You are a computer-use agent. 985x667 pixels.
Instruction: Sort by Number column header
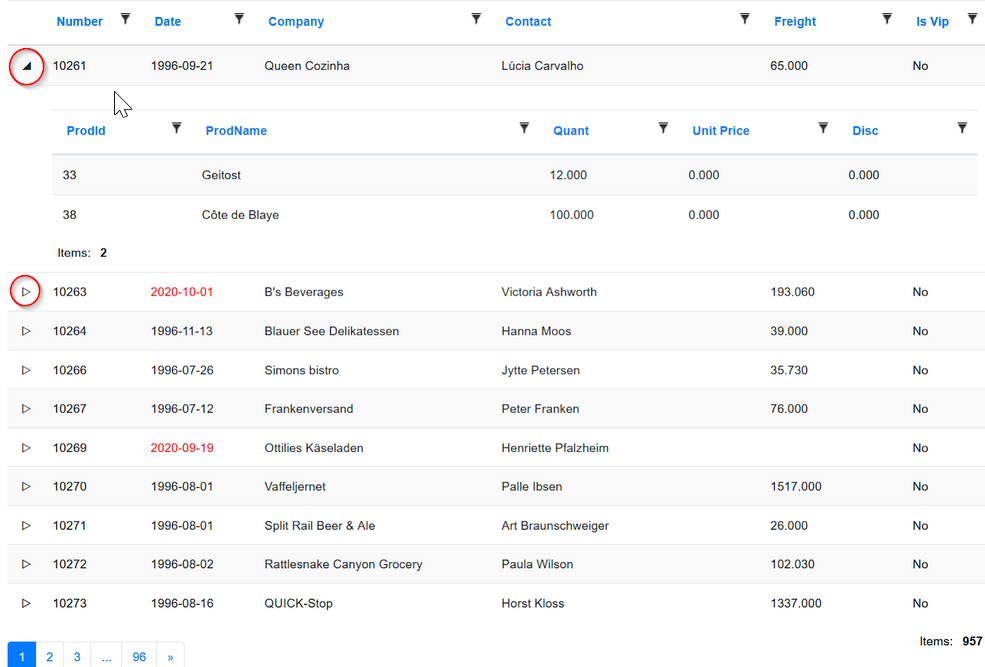[79, 21]
